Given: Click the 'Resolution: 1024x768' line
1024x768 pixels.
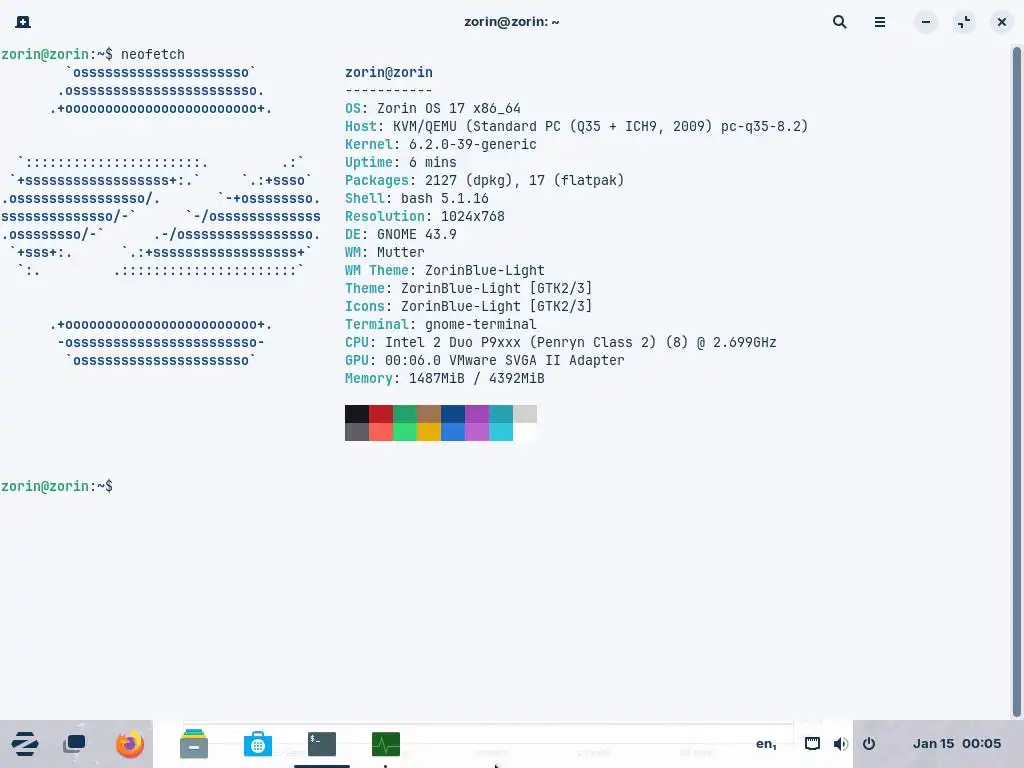Looking at the screenshot, I should [x=424, y=216].
